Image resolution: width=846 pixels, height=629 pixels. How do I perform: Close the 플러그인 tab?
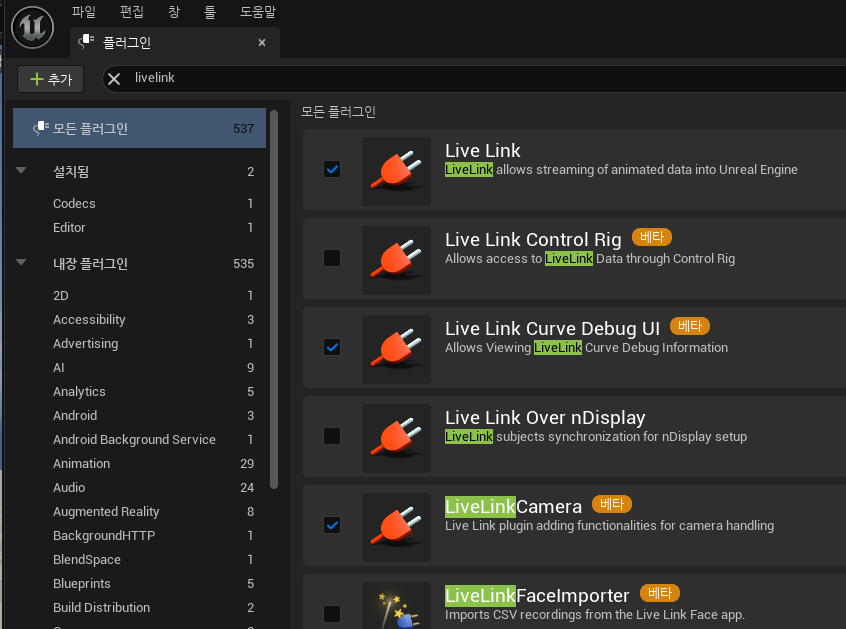(x=262, y=43)
